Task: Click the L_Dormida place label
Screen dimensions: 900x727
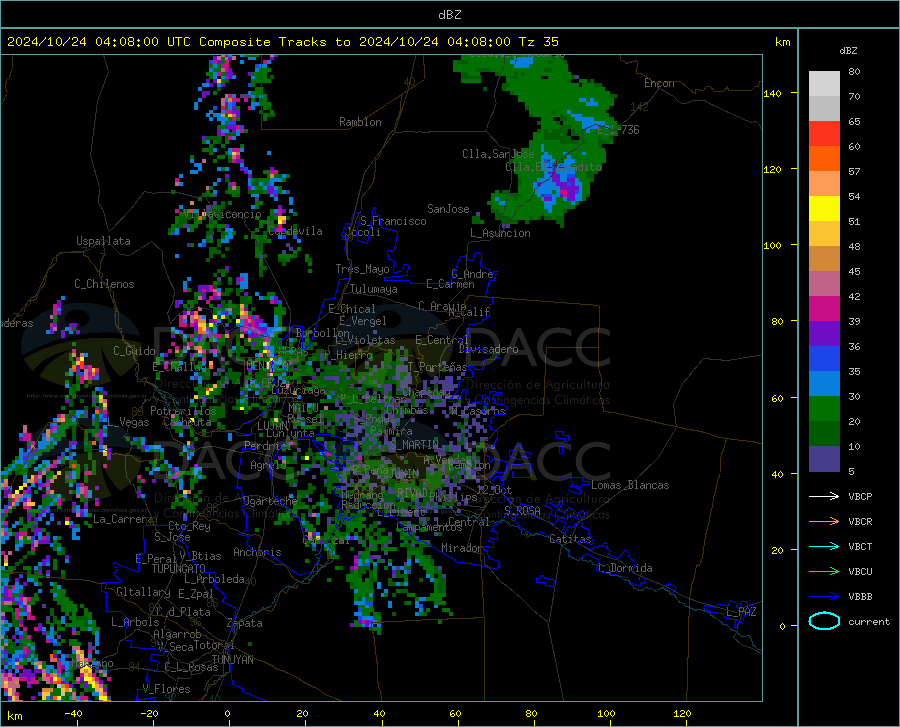Action: click(x=624, y=568)
